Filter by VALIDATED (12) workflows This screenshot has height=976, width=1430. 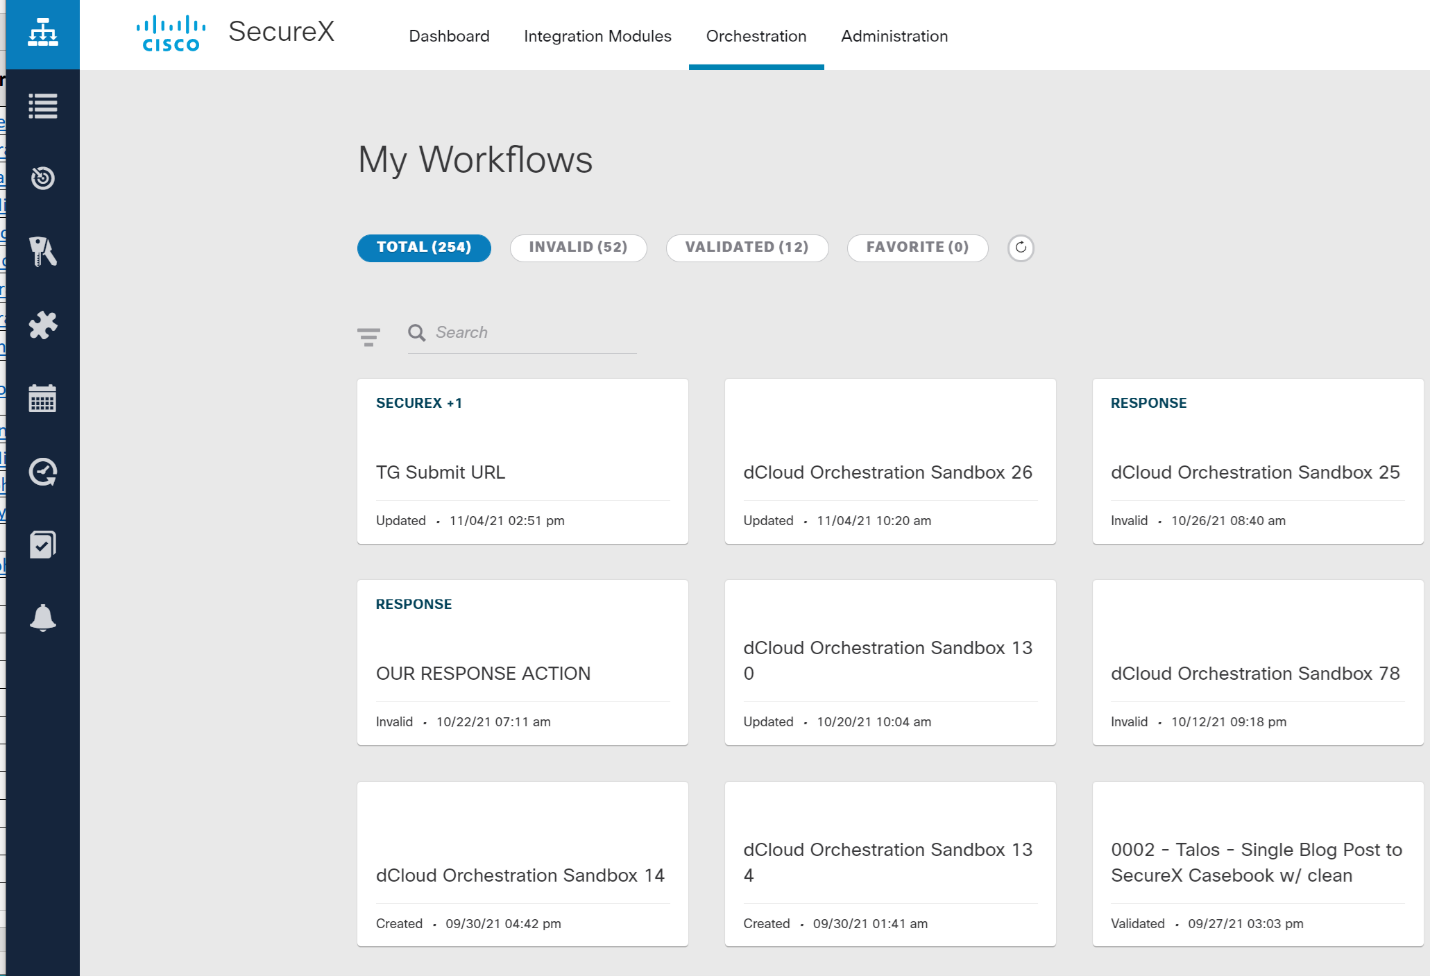(747, 248)
